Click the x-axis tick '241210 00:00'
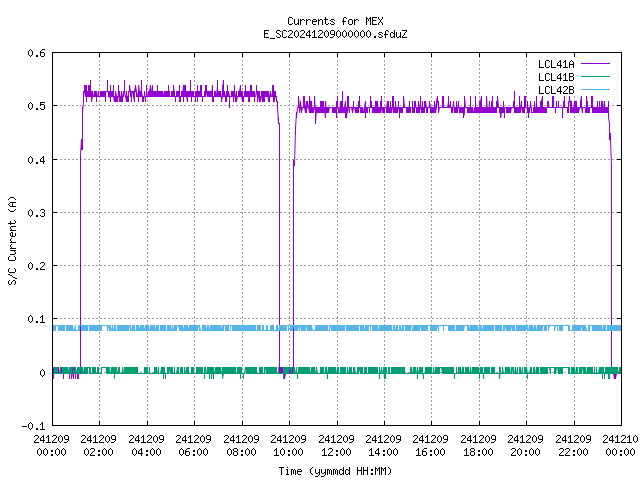The image size is (640, 480). click(620, 446)
